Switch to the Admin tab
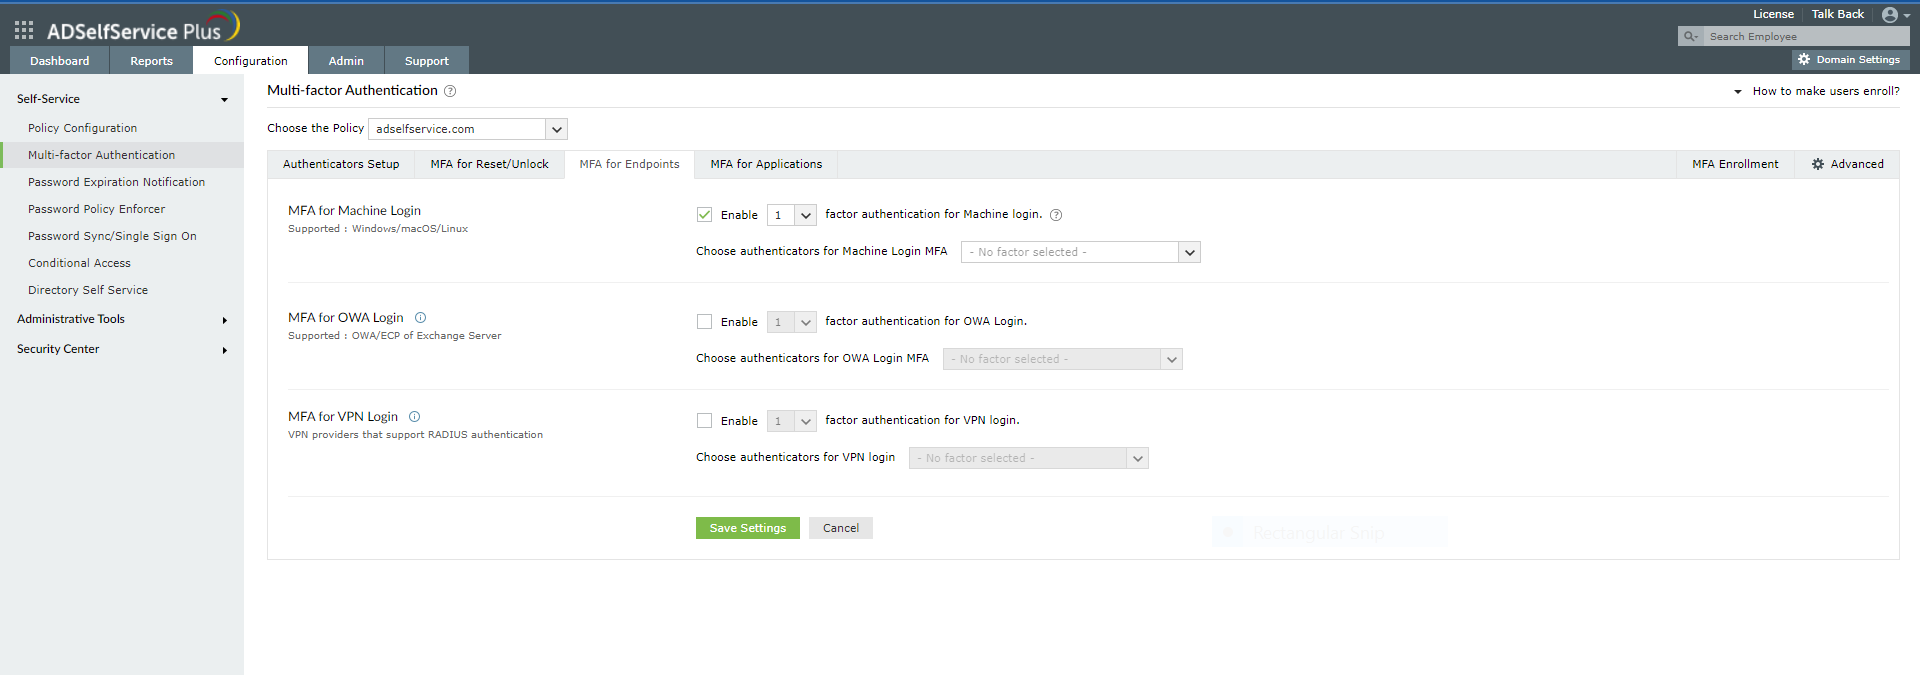Viewport: 1920px width, 675px height. [x=346, y=61]
